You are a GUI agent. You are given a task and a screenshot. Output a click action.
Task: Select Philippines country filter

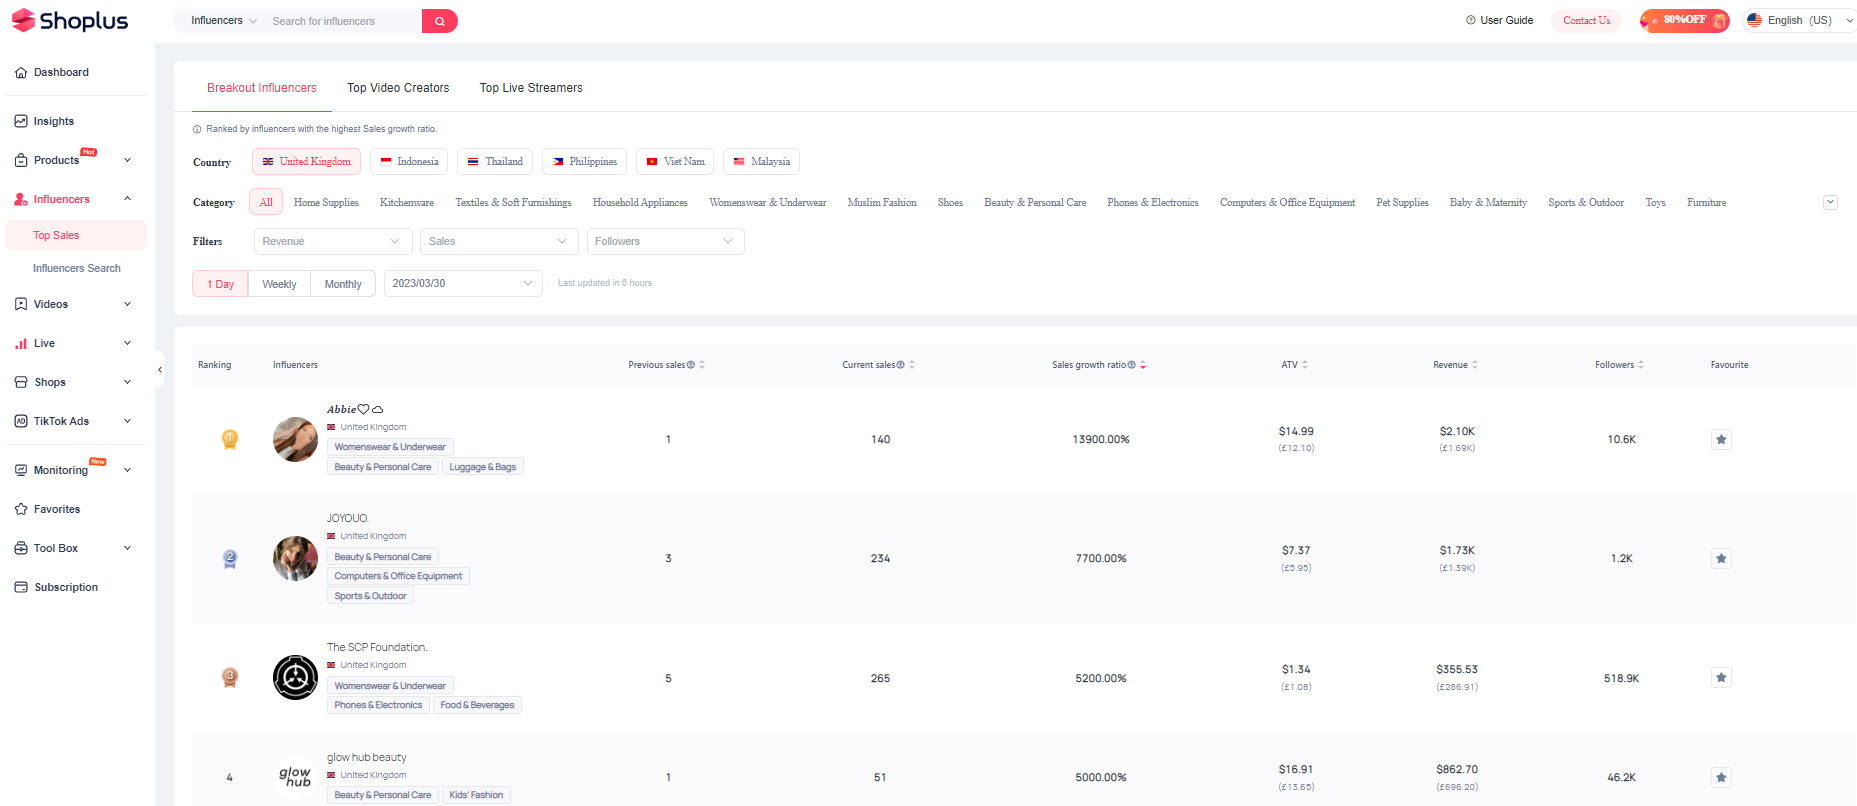click(584, 161)
